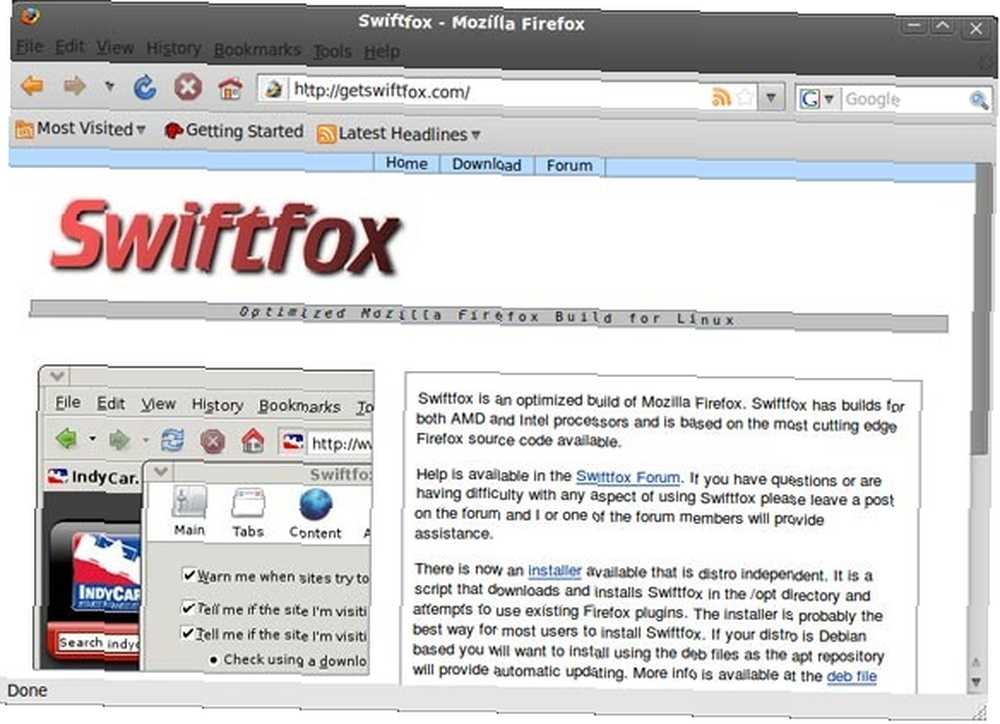This screenshot has height=724, width=1000.
Task: Open the Help menu
Action: (382, 52)
